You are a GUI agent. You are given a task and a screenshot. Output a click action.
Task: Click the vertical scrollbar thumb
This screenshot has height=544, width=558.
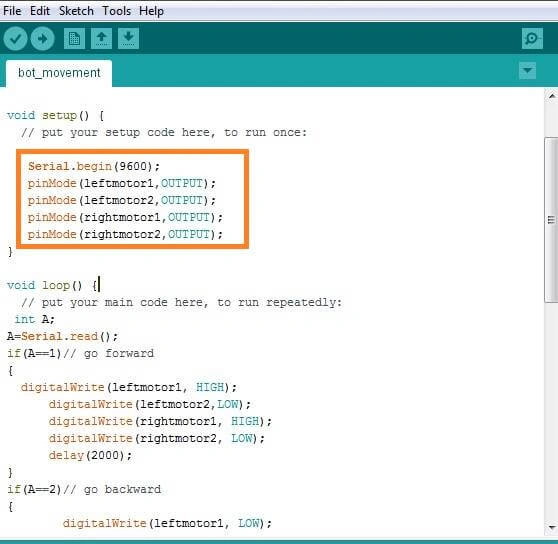tap(551, 220)
